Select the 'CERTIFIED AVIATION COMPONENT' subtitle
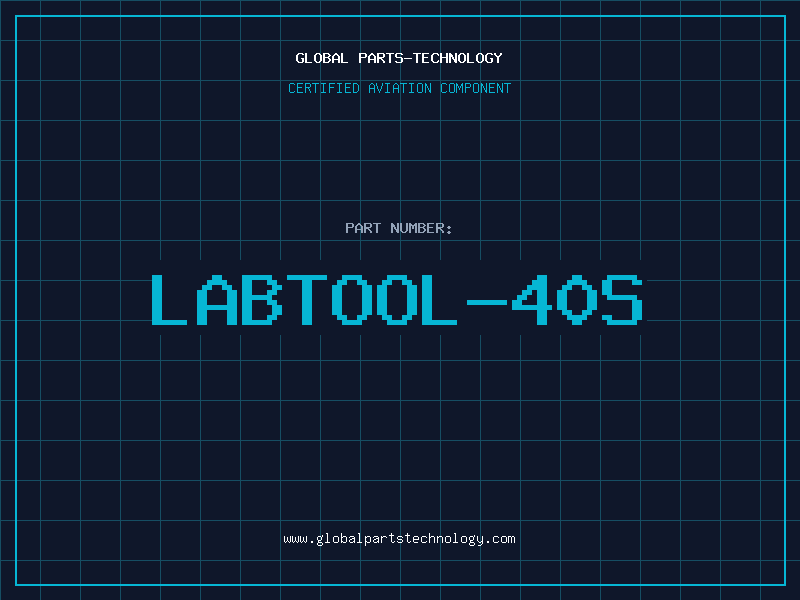The image size is (800, 600). [x=399, y=88]
